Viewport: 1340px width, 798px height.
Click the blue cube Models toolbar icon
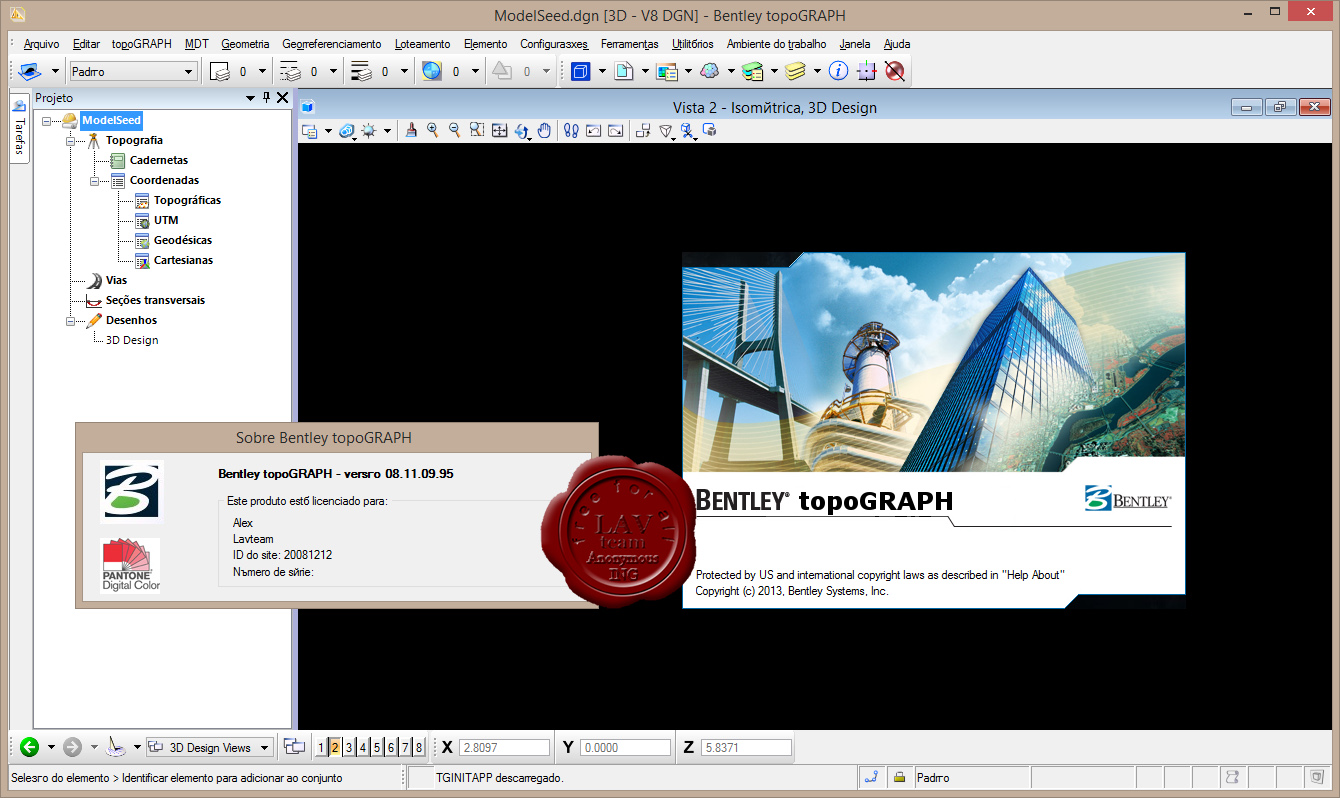click(x=580, y=71)
